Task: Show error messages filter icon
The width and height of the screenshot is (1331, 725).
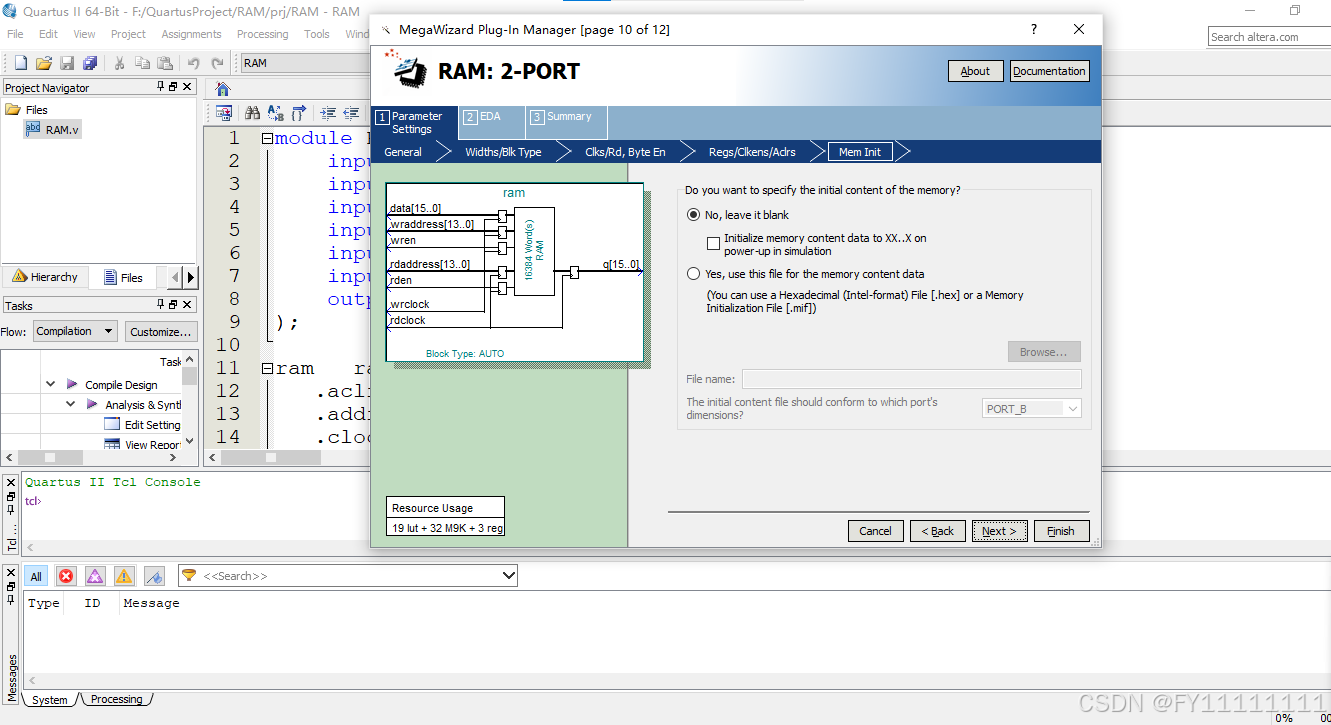Action: click(66, 576)
